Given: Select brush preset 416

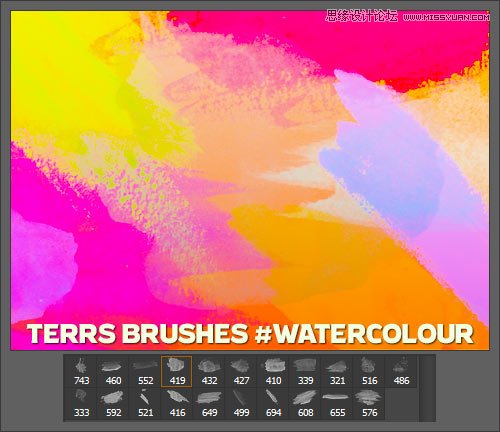Looking at the screenshot, I should tap(177, 404).
